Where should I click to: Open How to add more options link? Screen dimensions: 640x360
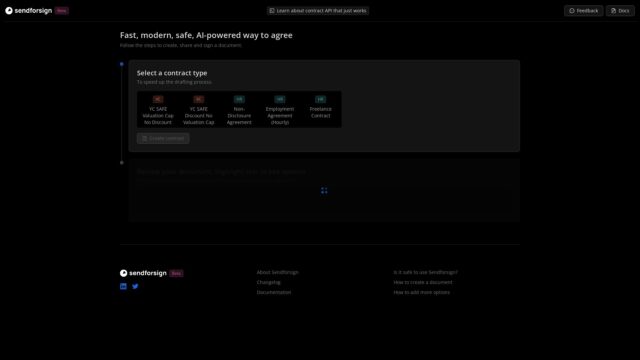[x=422, y=292]
